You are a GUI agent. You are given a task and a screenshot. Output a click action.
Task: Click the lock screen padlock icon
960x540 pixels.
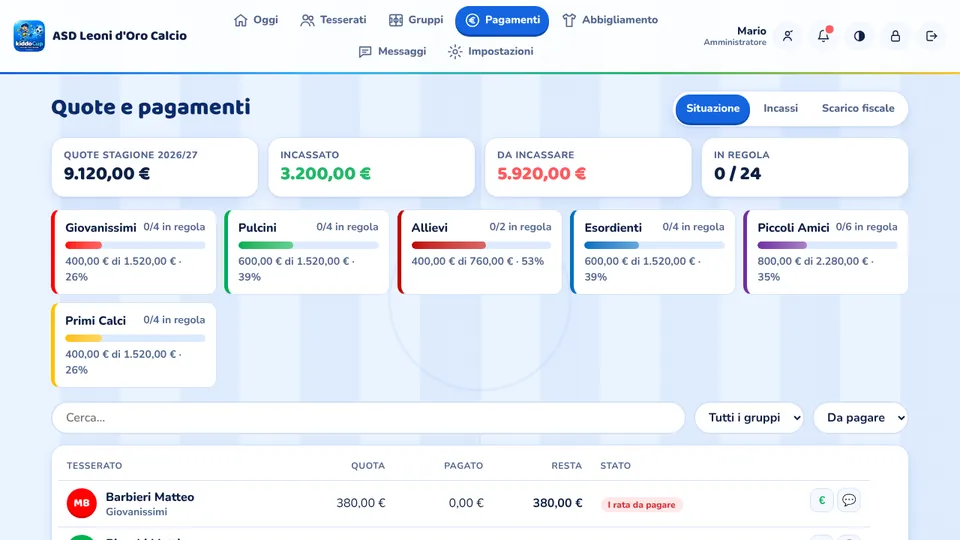pos(895,36)
